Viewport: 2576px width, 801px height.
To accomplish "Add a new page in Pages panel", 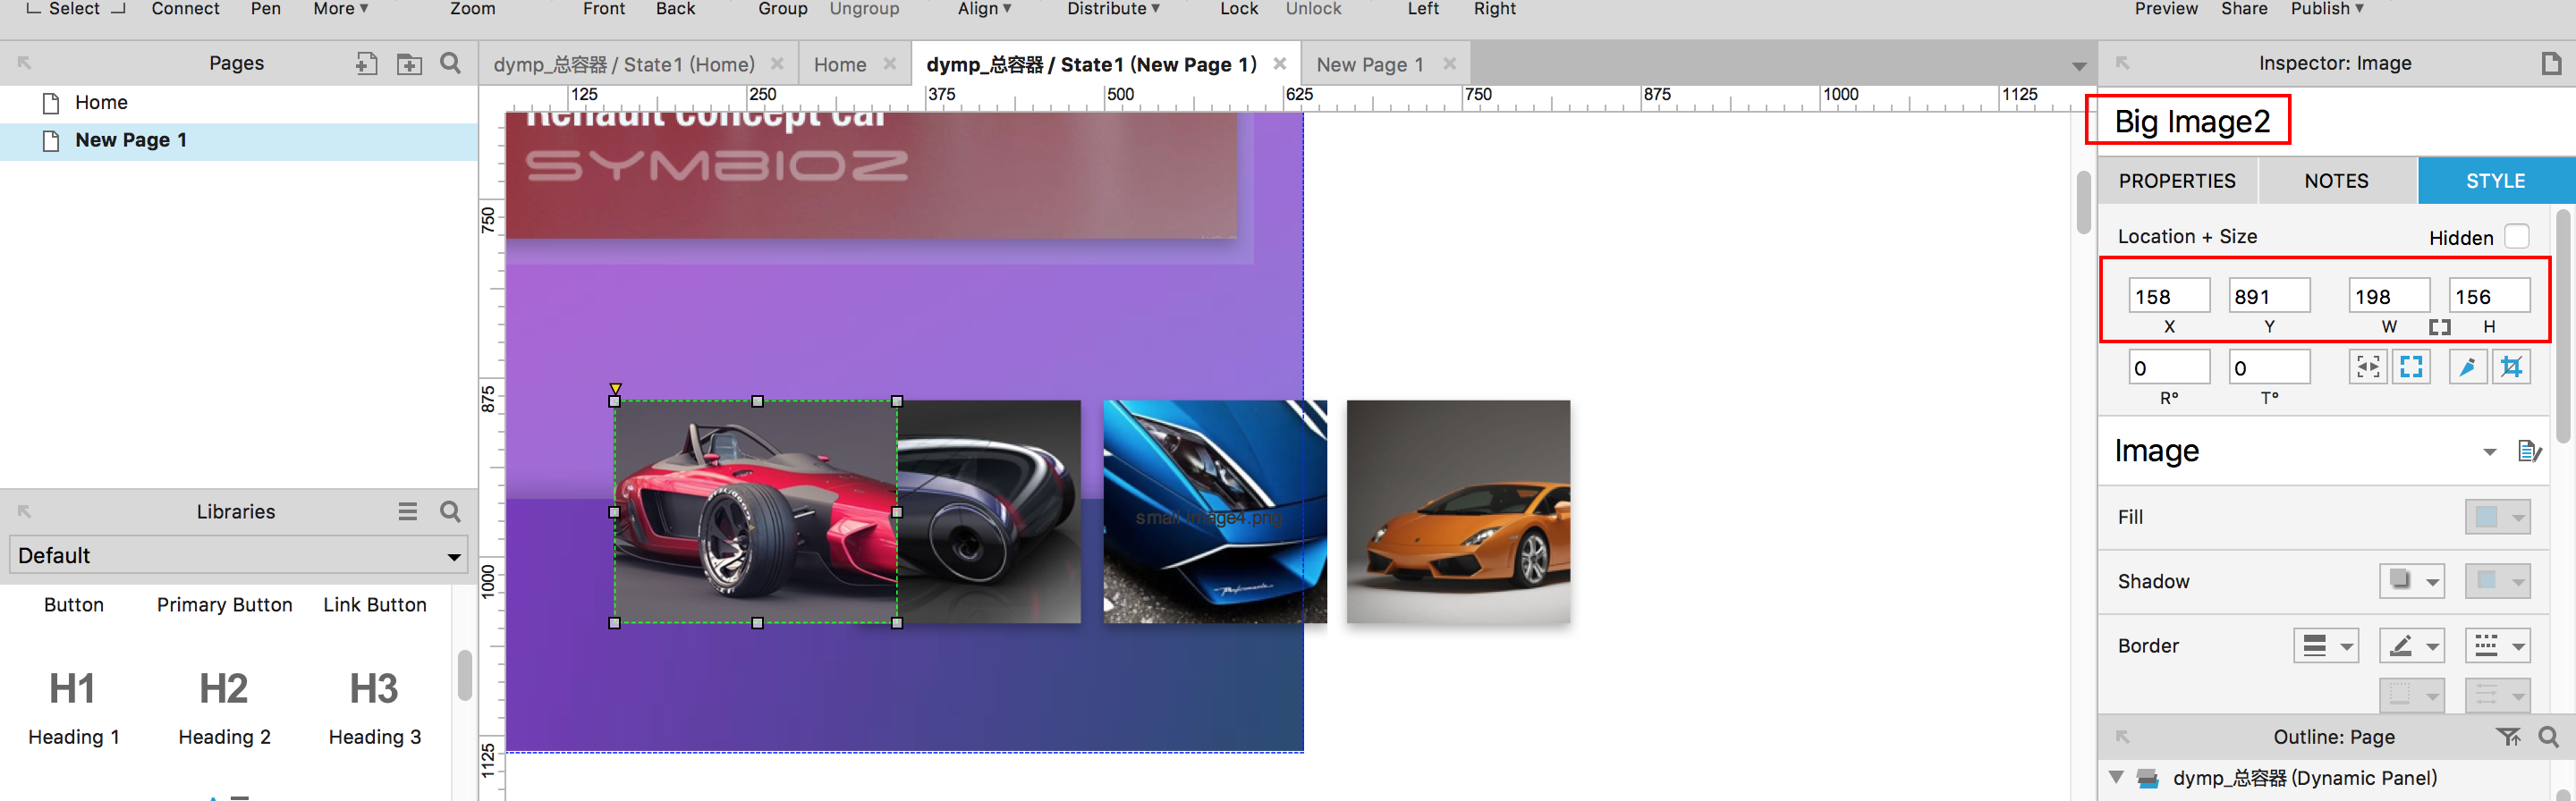I will (x=366, y=64).
